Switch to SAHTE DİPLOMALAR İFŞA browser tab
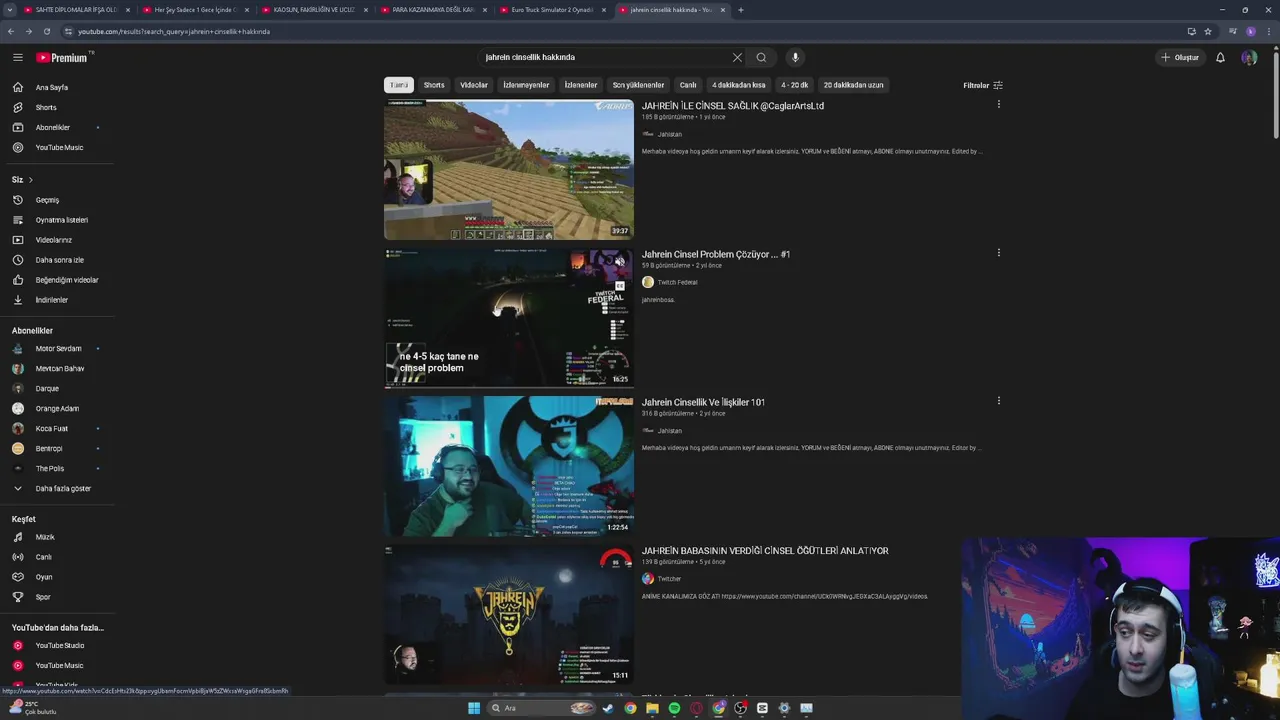This screenshot has width=1280, height=720. [x=76, y=10]
